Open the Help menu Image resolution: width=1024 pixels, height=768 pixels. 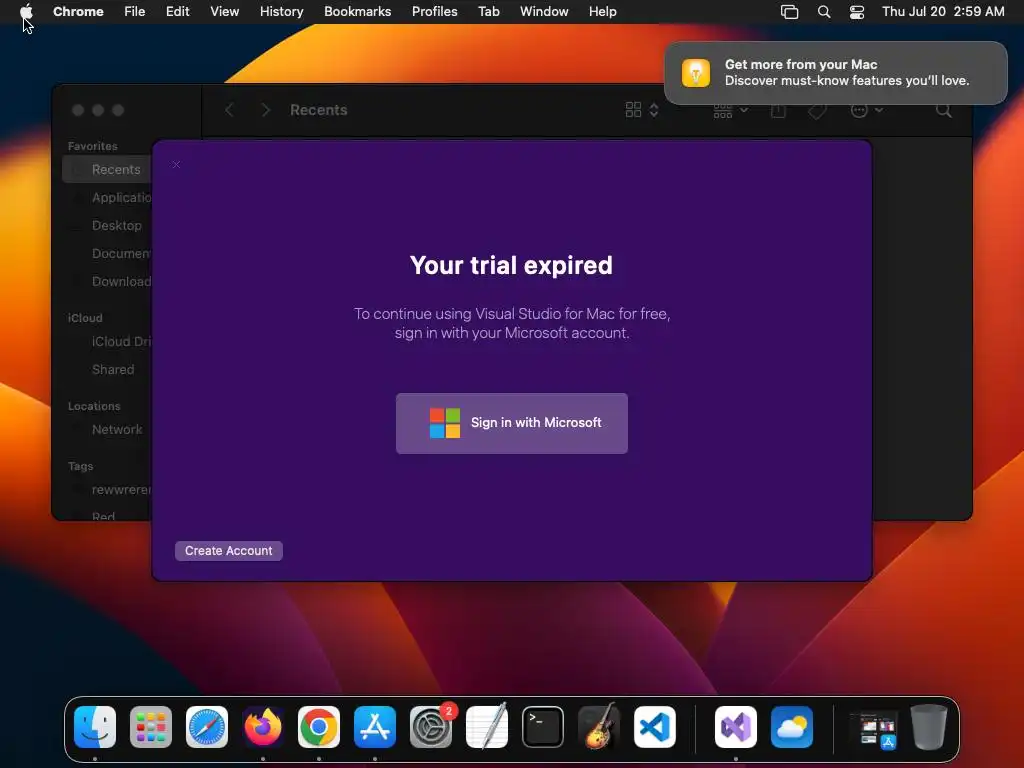tap(602, 12)
